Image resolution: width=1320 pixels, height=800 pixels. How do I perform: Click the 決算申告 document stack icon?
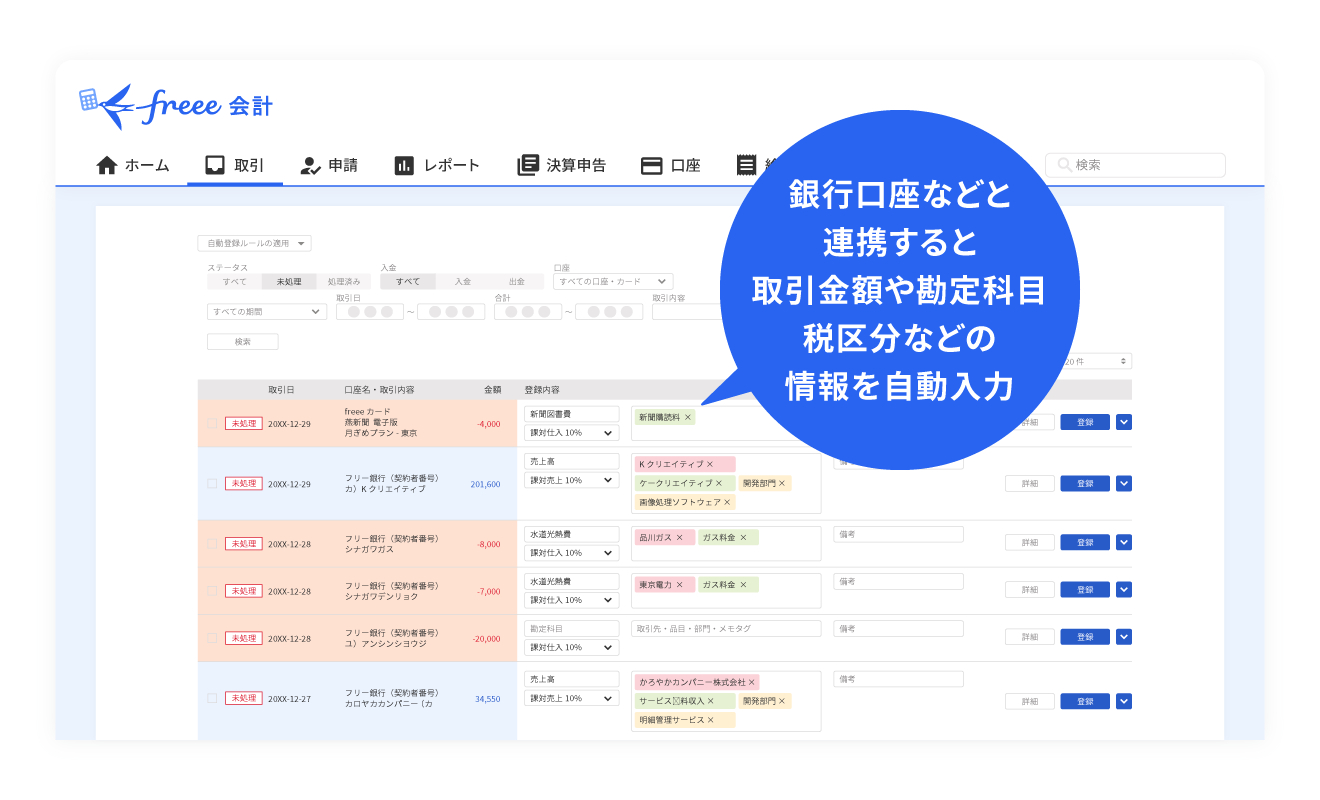[527, 166]
